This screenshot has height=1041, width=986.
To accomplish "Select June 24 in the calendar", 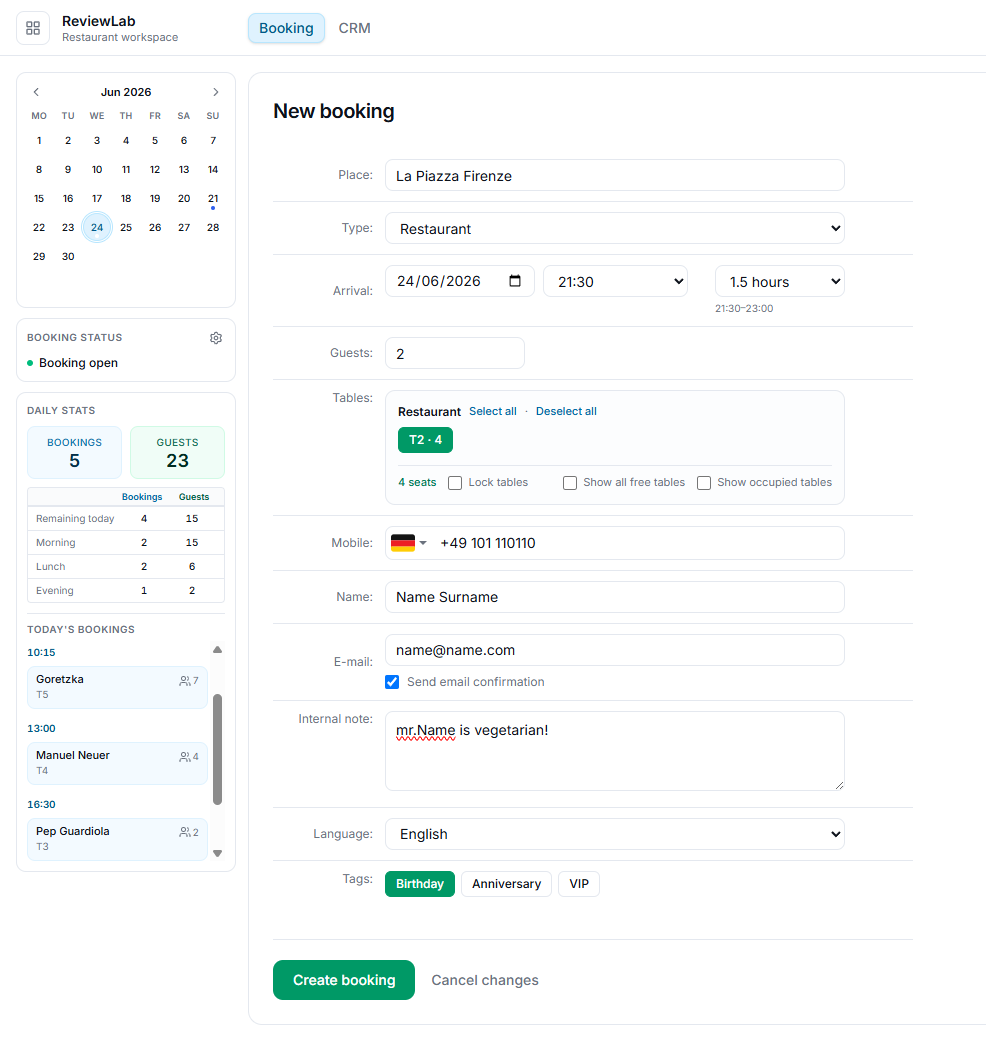I will tap(97, 227).
